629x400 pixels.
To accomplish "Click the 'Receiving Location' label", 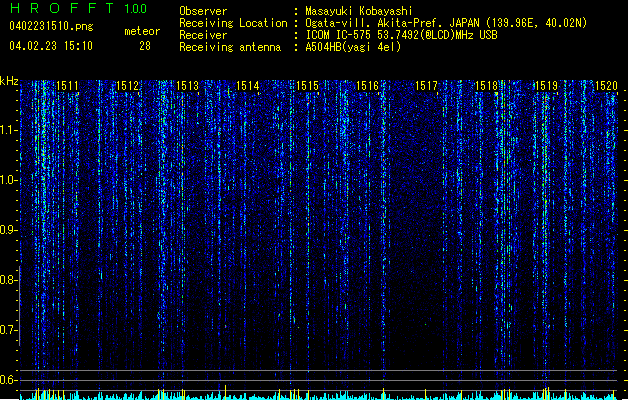I will point(233,23).
